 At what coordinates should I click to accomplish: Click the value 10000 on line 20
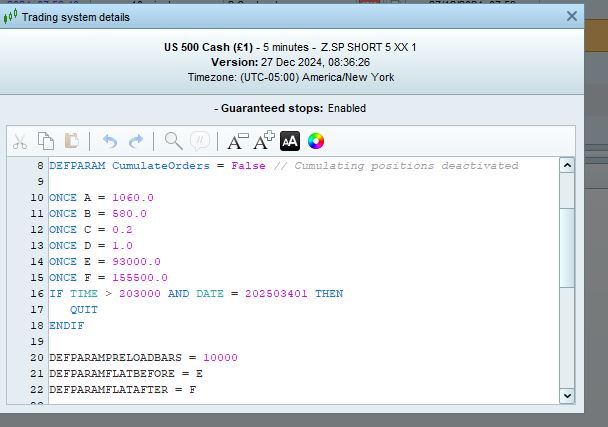(220, 358)
